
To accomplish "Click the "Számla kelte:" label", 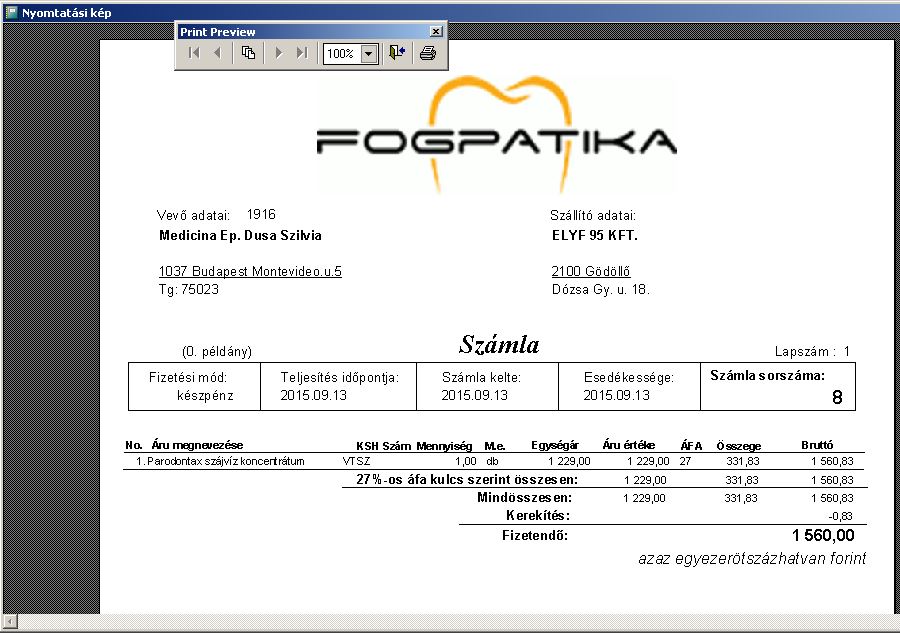I will tap(481, 377).
